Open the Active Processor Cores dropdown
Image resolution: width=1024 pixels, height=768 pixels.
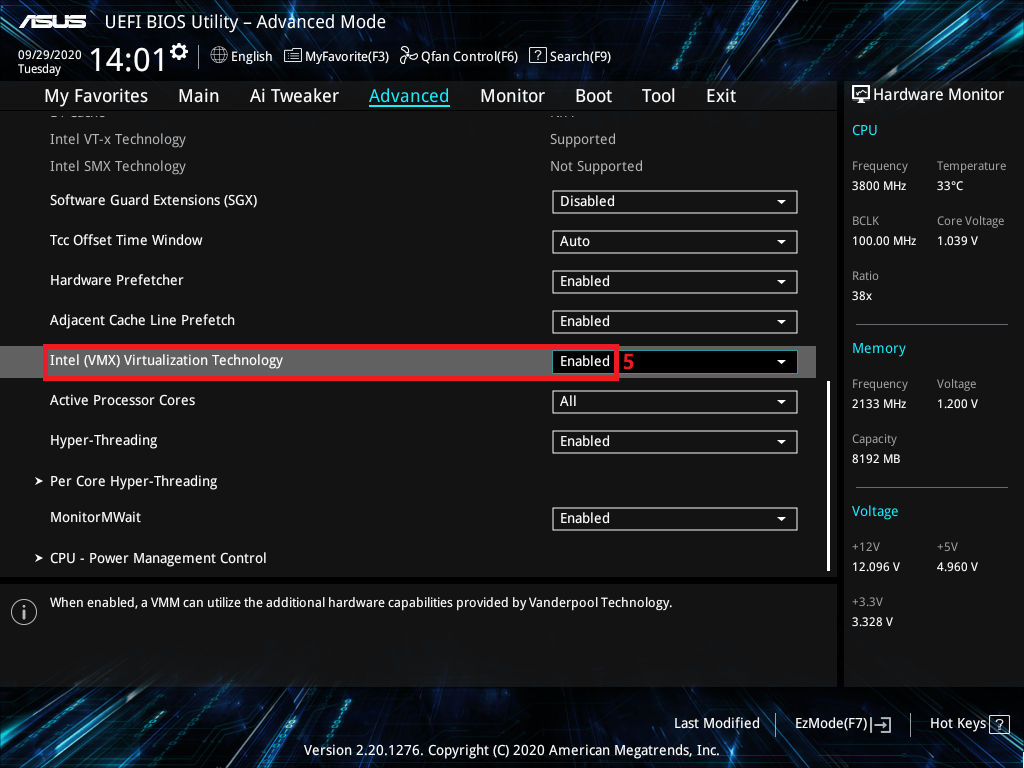[x=674, y=401]
